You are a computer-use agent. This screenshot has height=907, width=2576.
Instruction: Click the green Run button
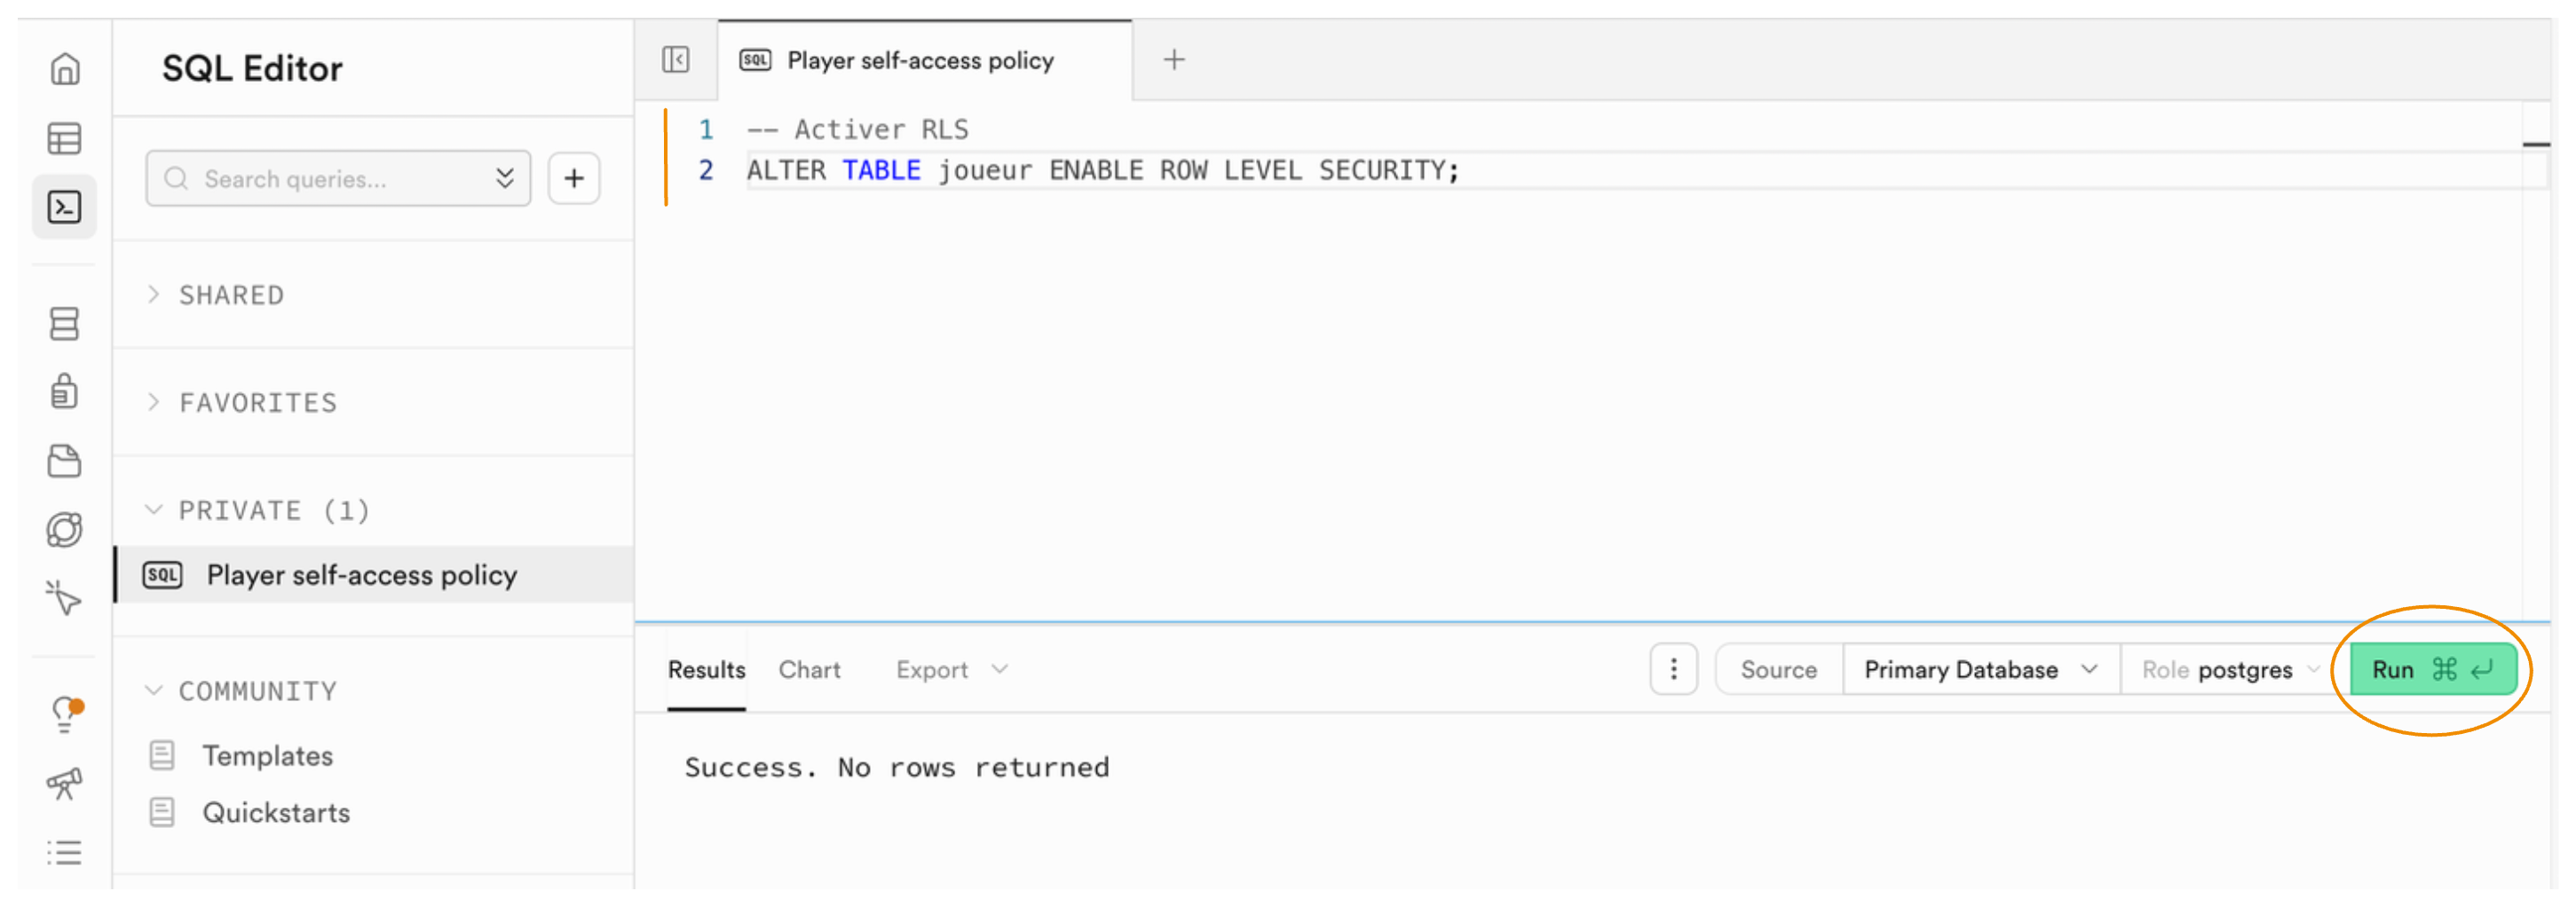(2431, 670)
